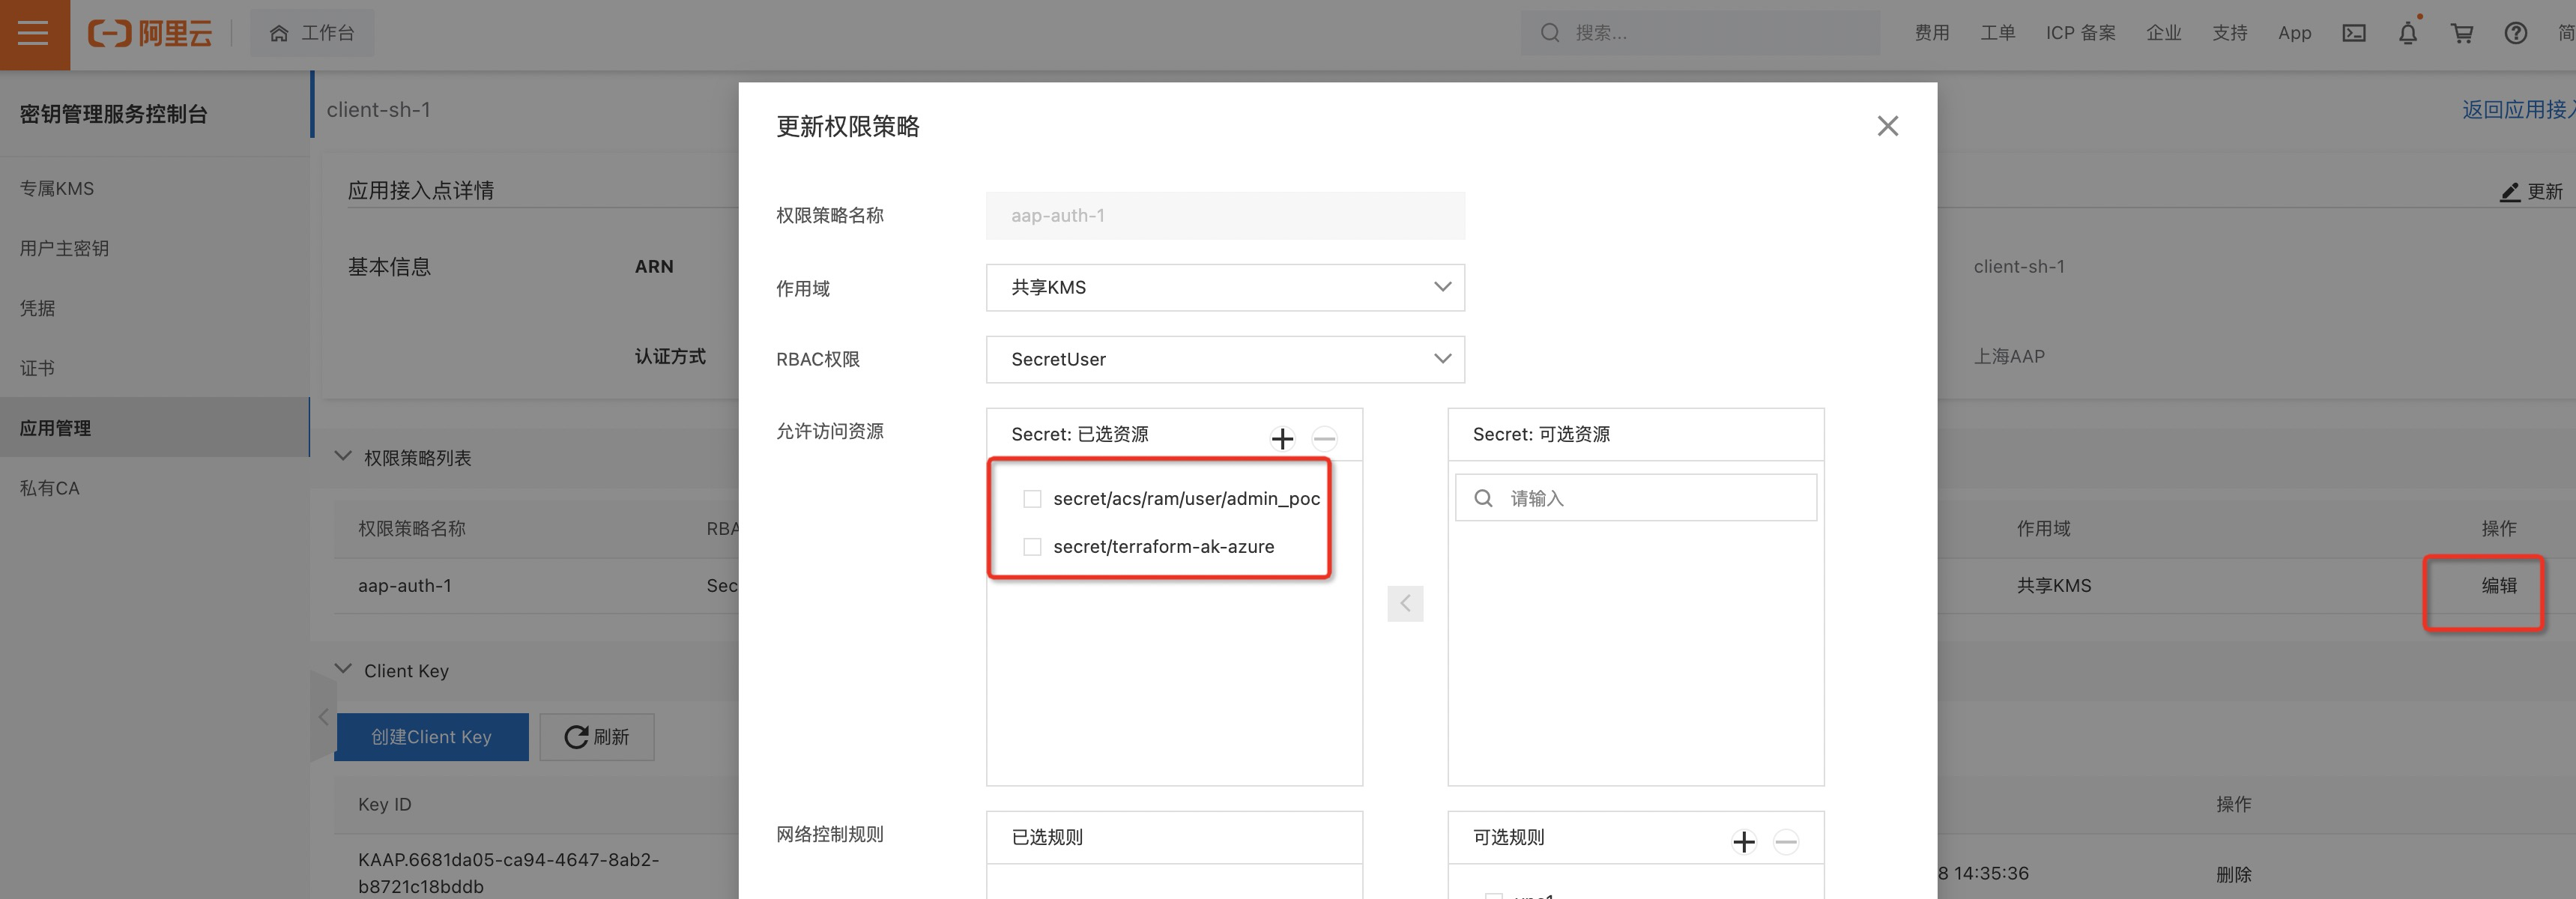Open the shopping cart icon
This screenshot has height=899, width=2576.
(2462, 33)
